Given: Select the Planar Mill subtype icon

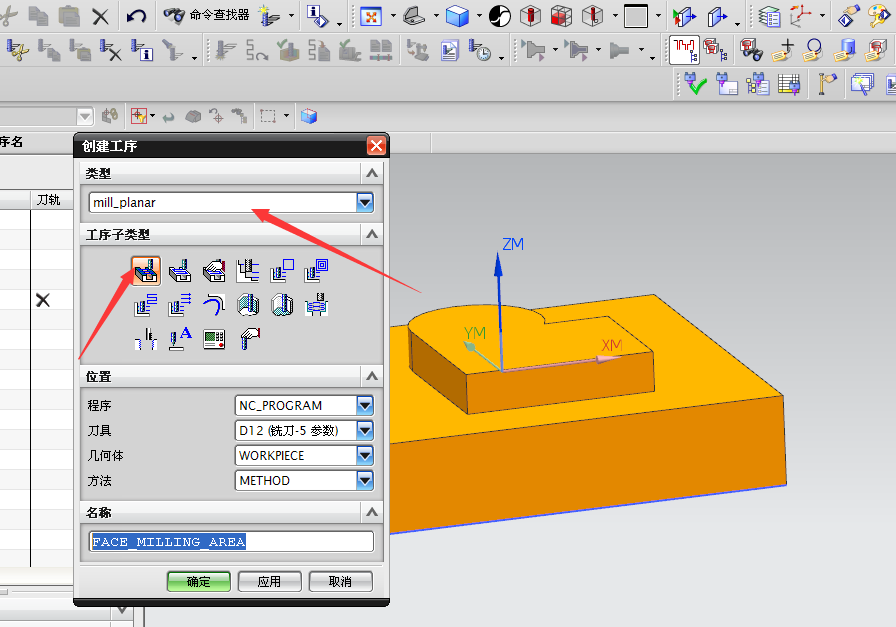Looking at the screenshot, I should coord(248,271).
